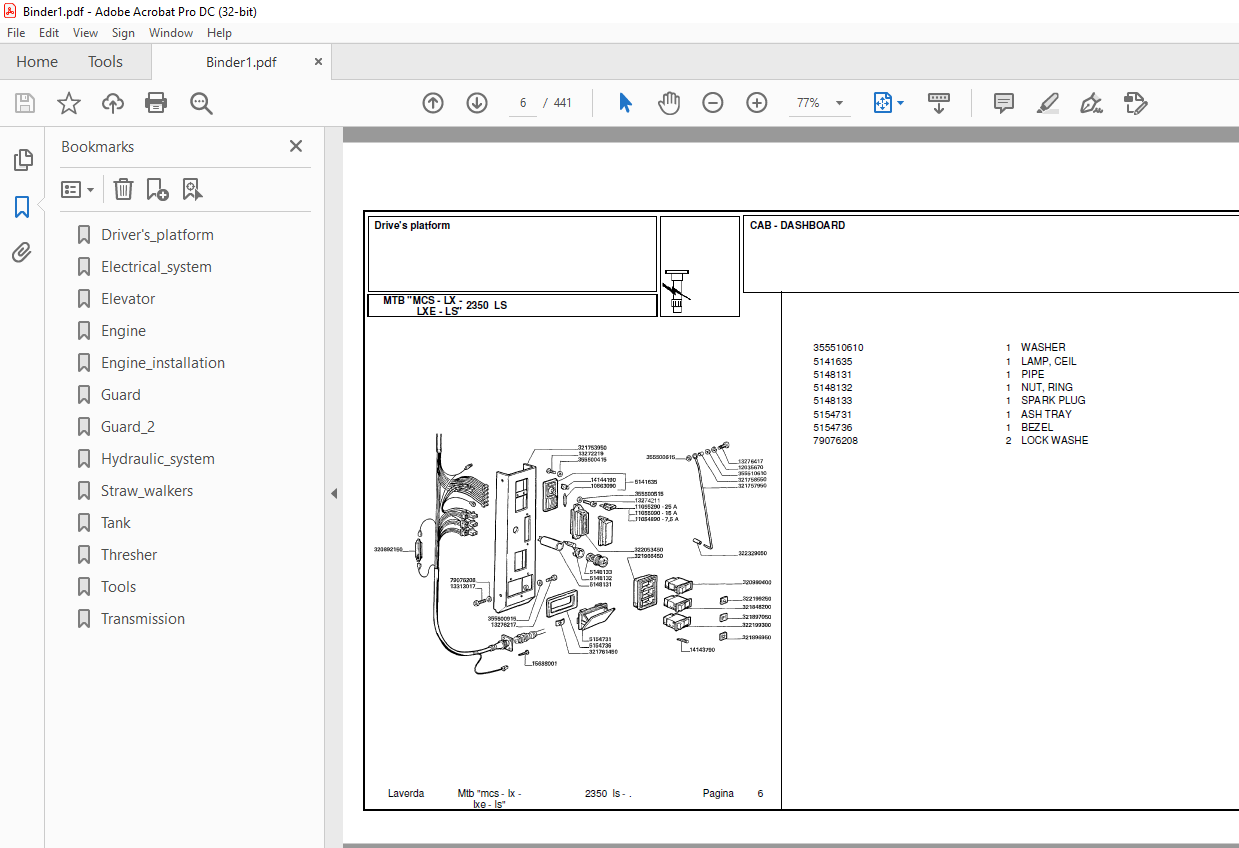Open the Sign menu
The width and height of the screenshot is (1239, 848).
[x=123, y=33]
